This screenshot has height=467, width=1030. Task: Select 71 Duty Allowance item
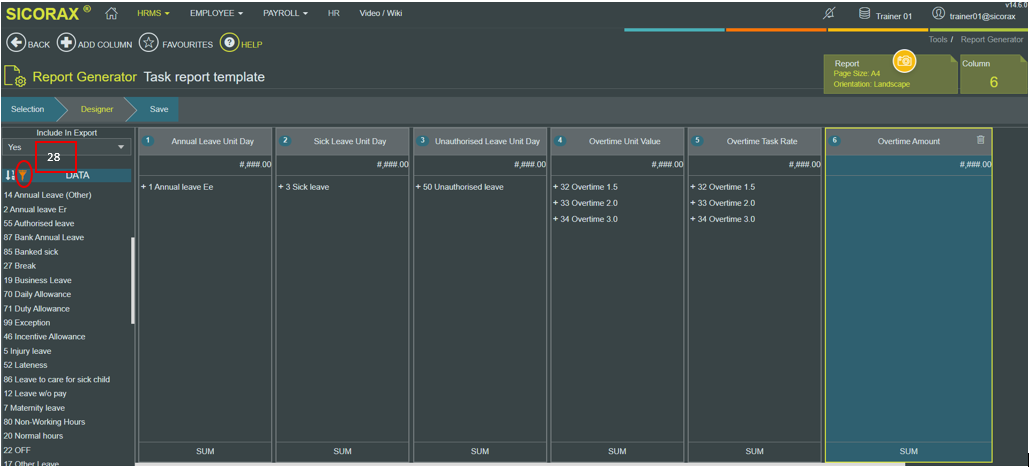coord(36,309)
